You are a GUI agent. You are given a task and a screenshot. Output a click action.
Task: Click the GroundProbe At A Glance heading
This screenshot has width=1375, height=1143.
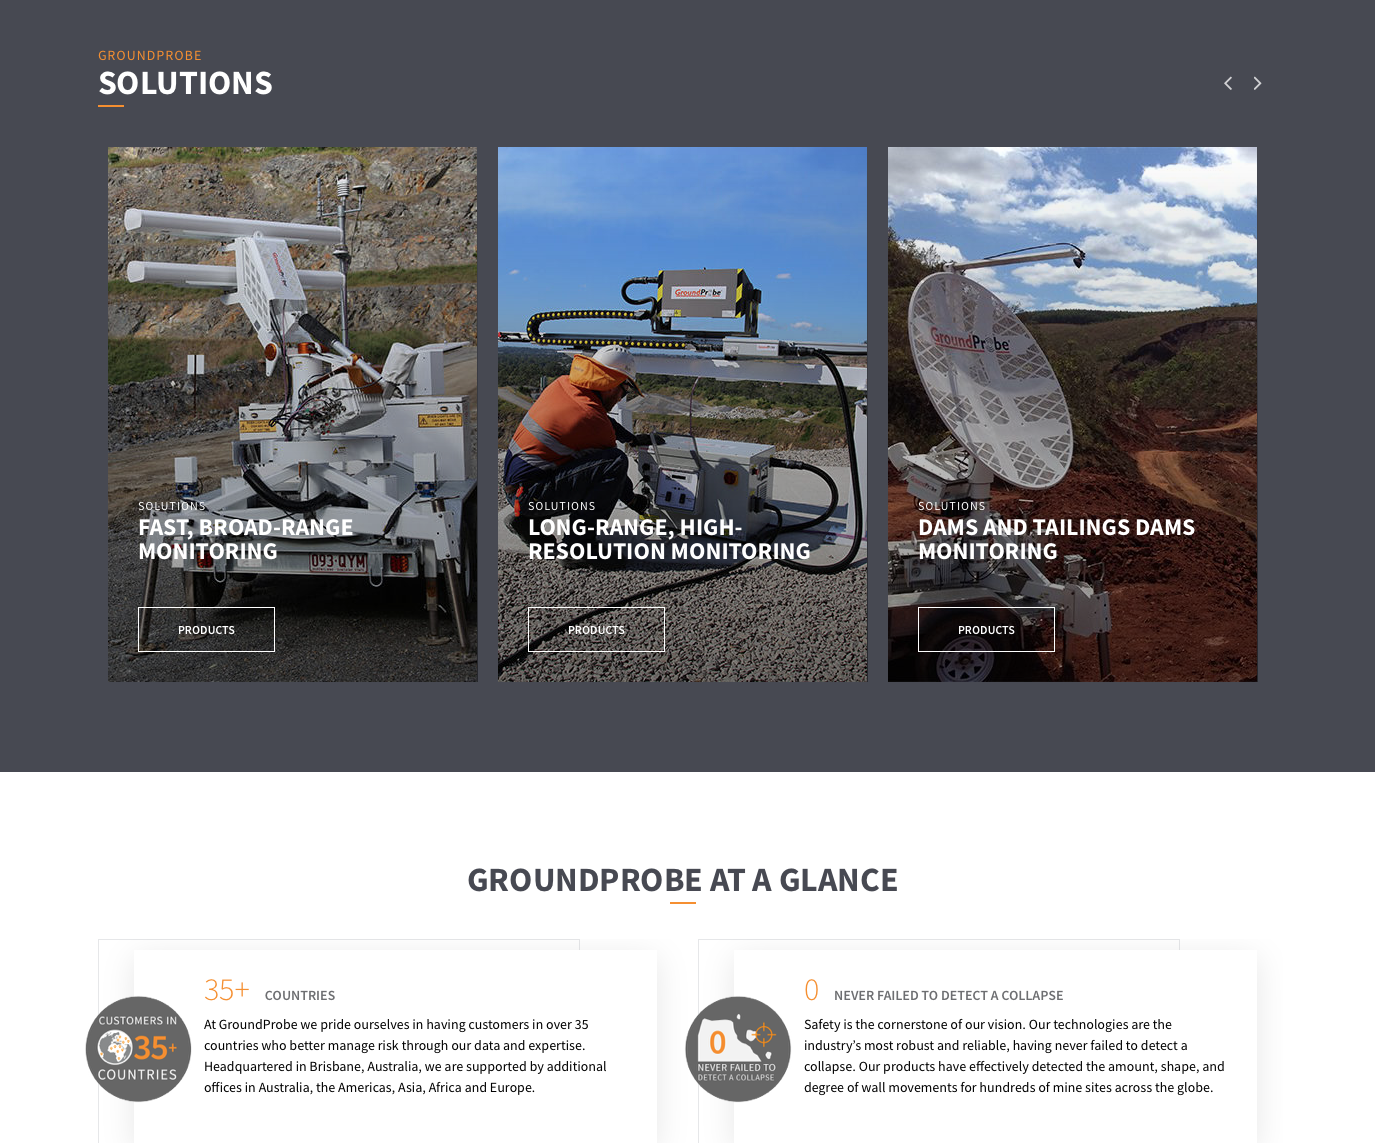(x=682, y=880)
